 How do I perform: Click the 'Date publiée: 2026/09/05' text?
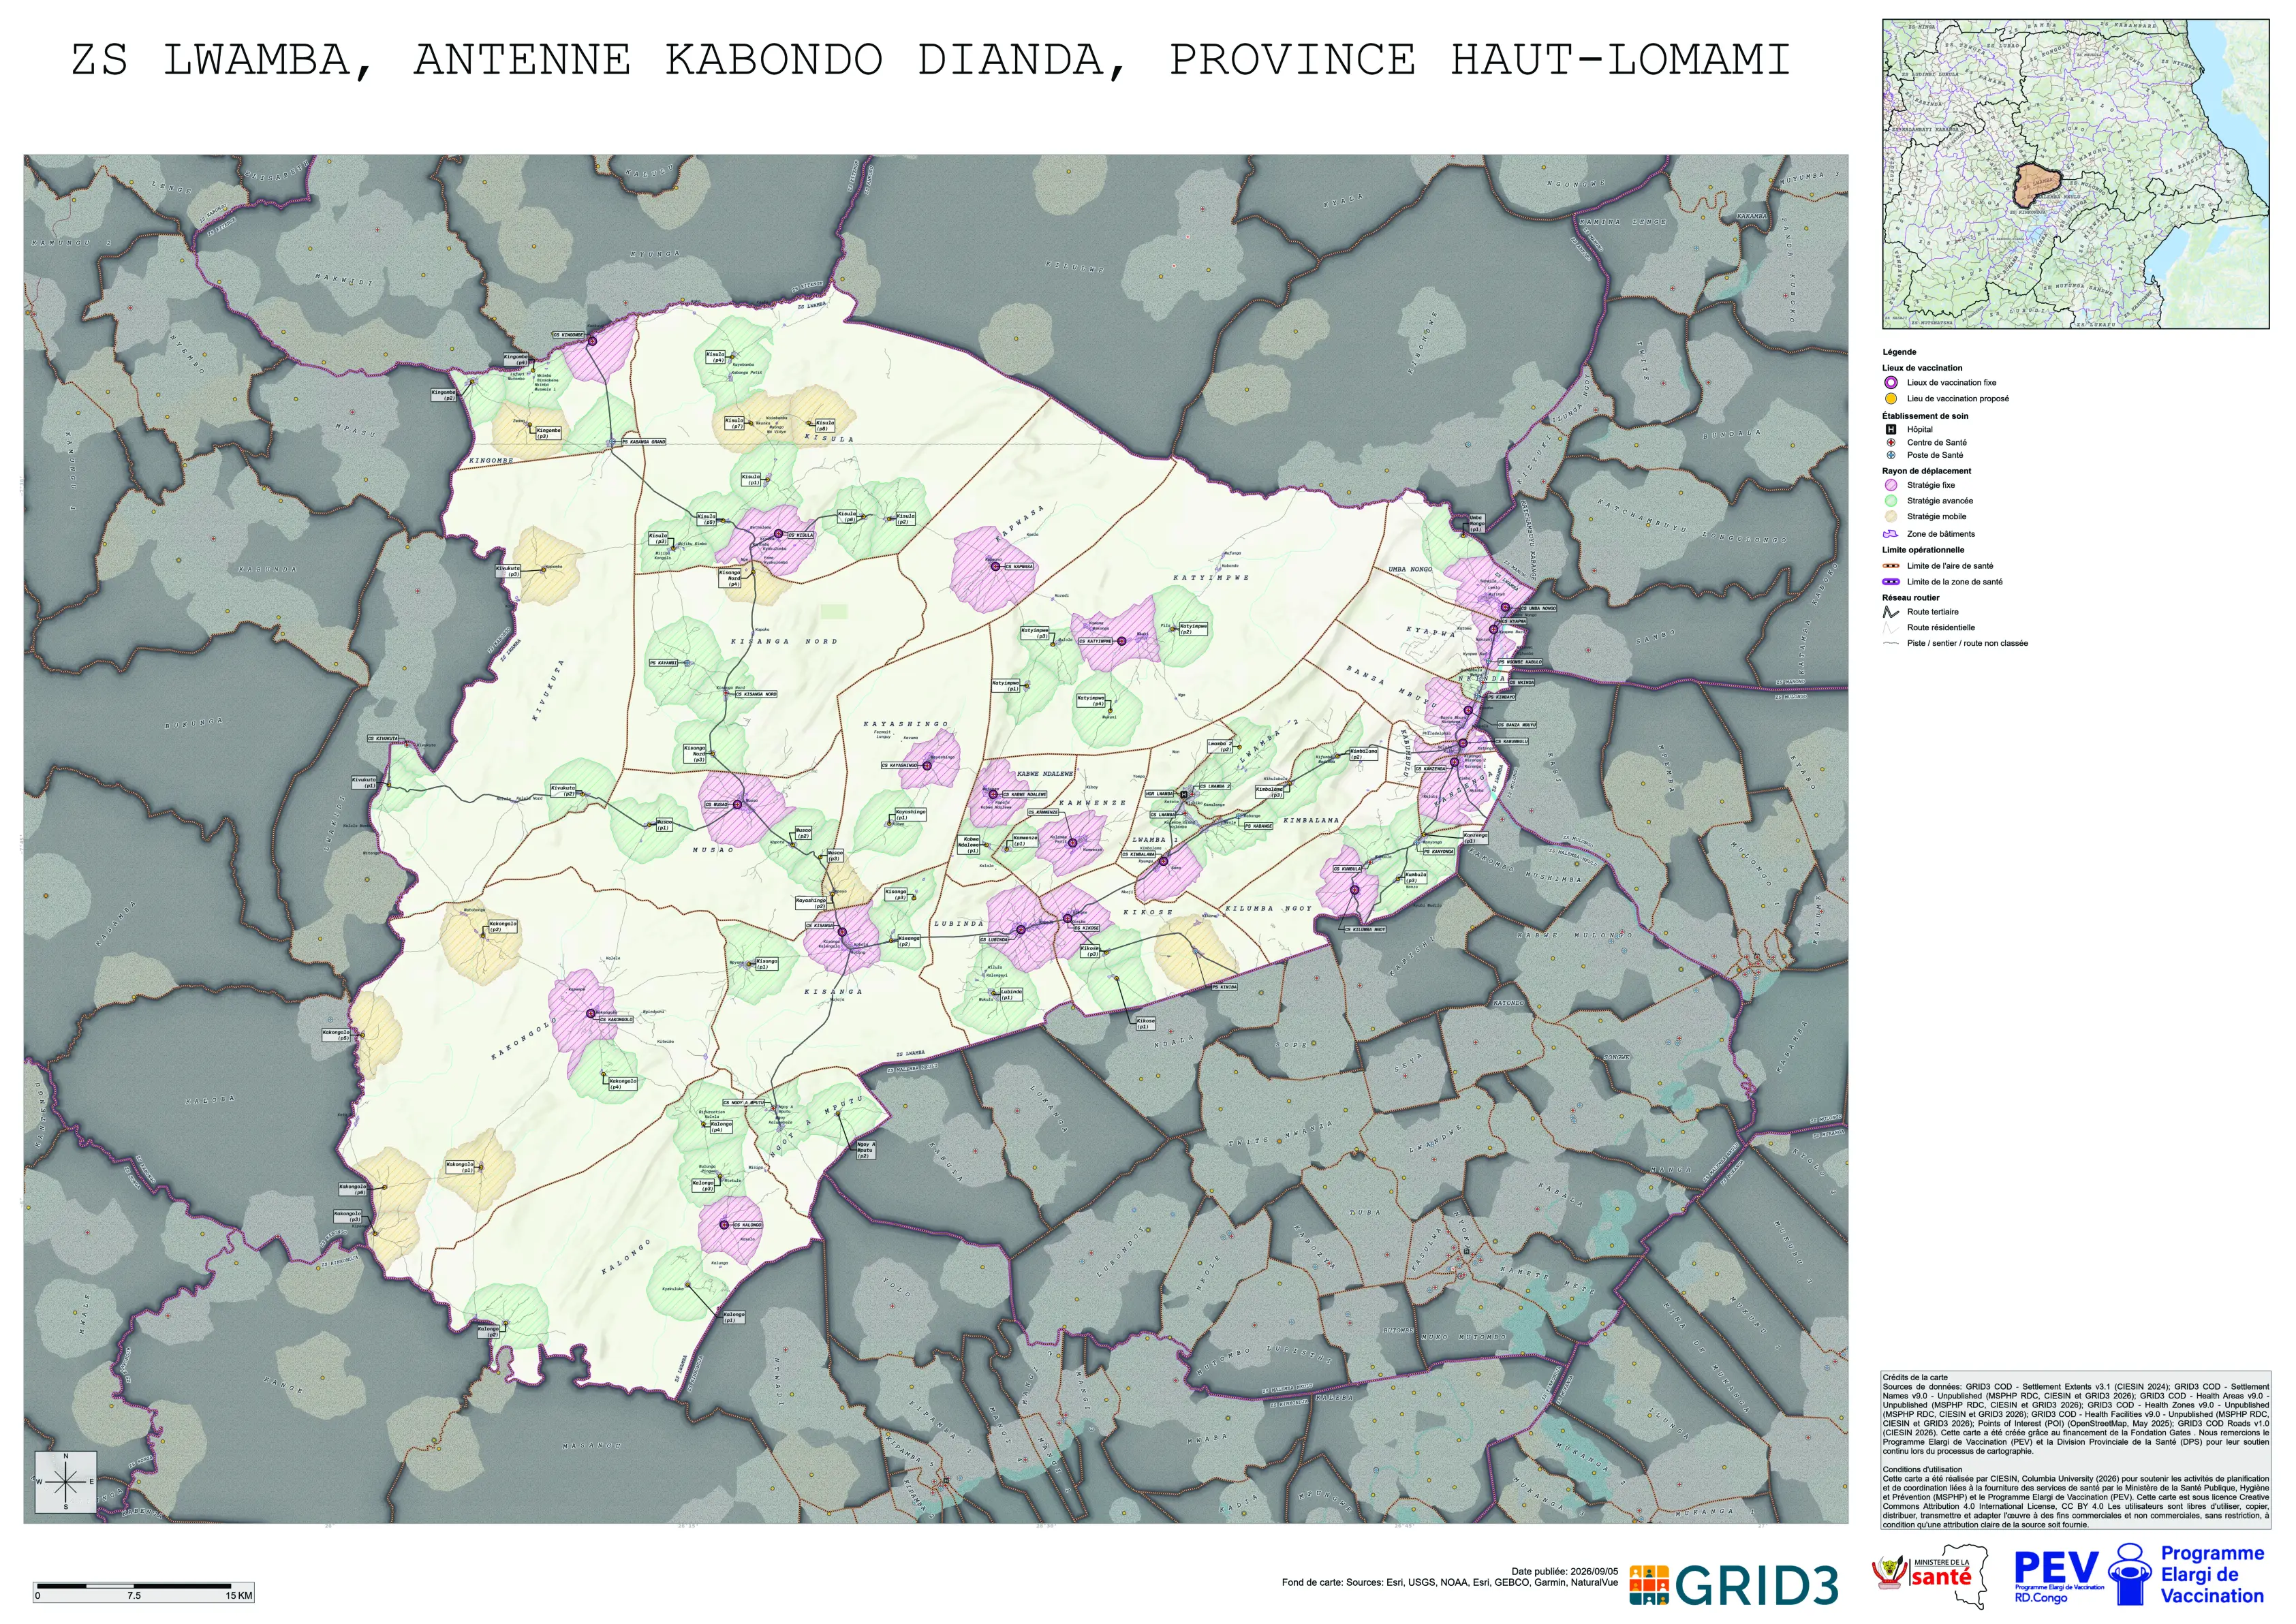point(1564,1572)
